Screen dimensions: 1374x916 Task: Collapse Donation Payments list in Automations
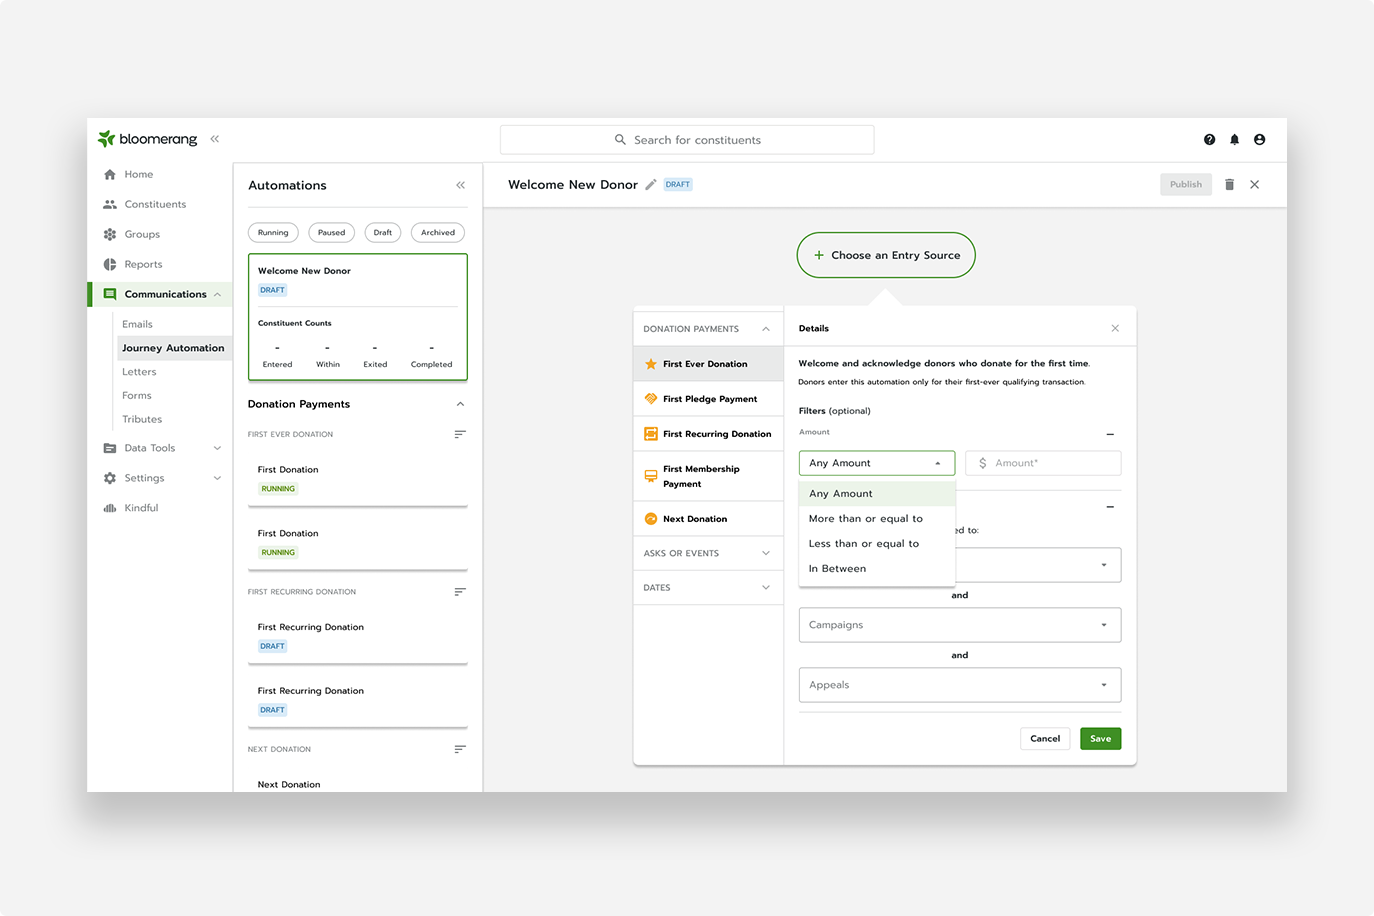[x=460, y=404]
